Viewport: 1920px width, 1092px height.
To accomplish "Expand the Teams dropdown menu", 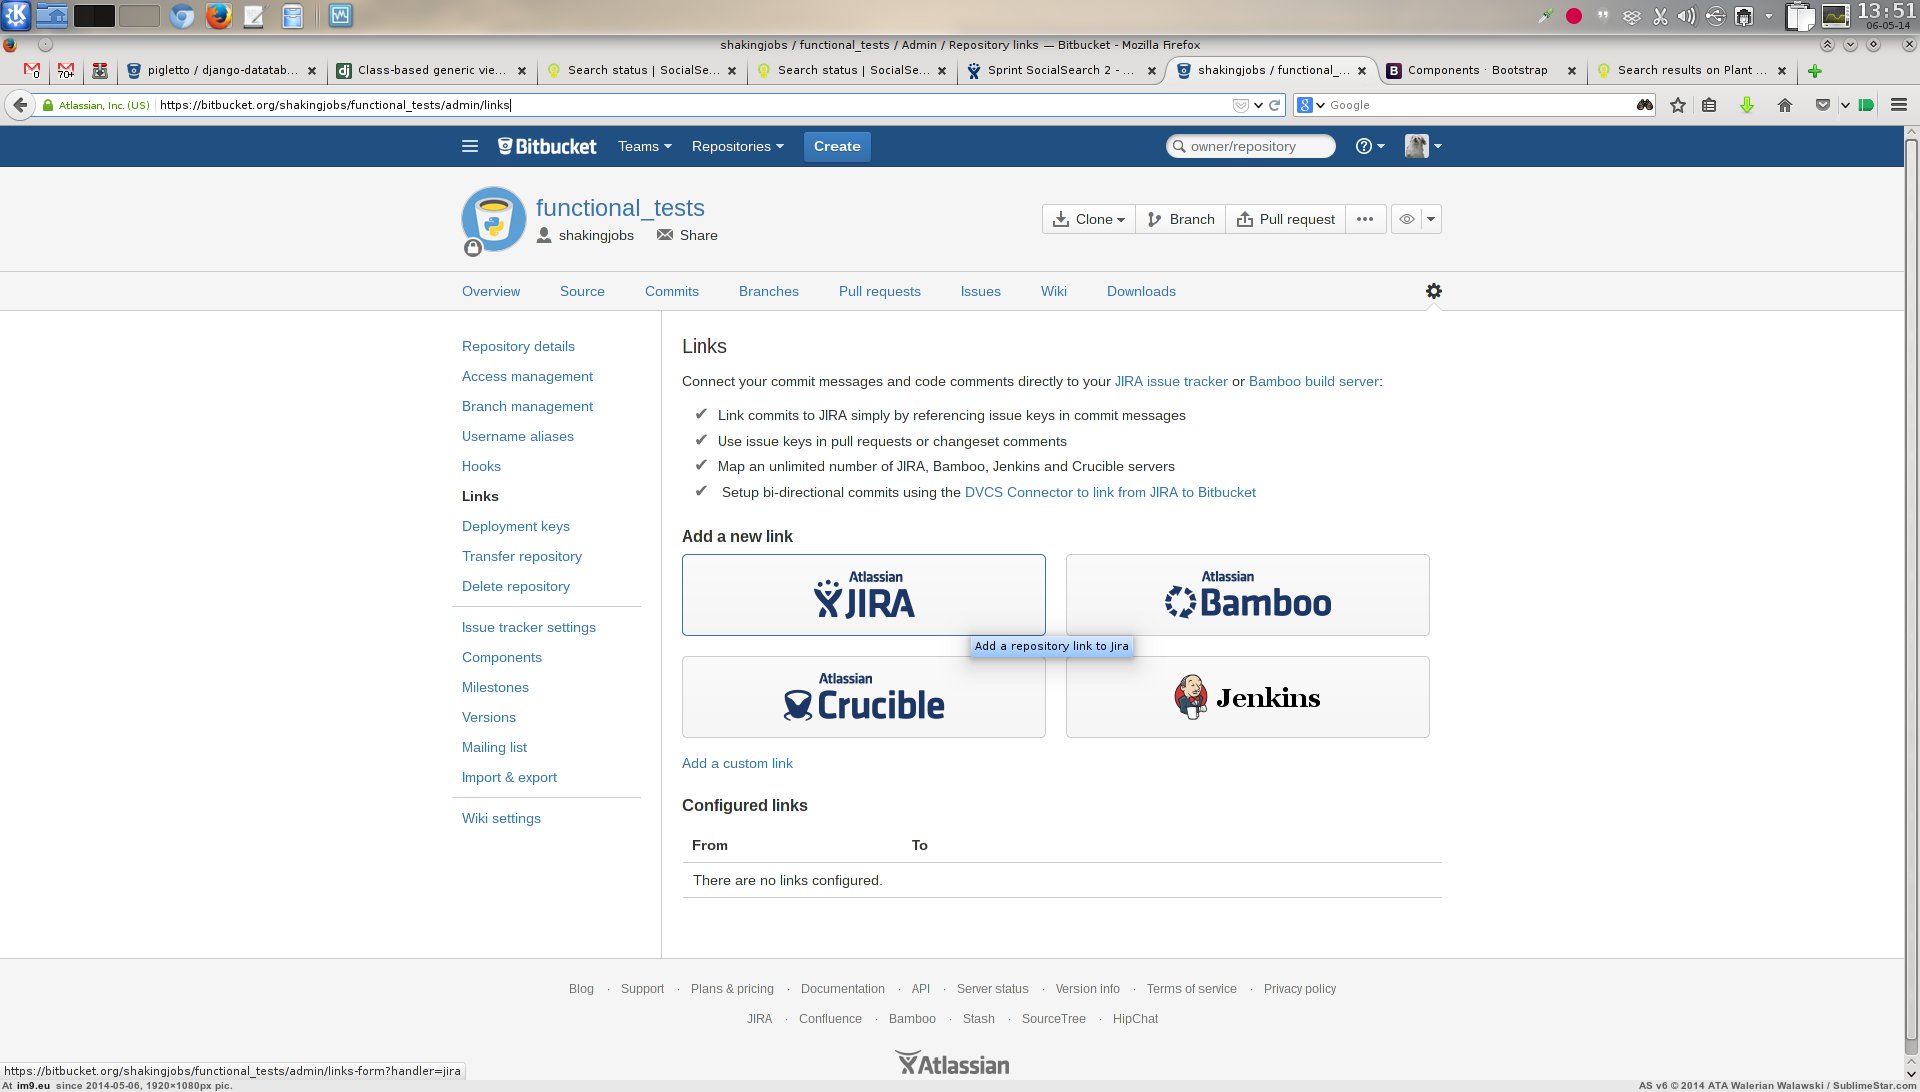I will [x=644, y=146].
